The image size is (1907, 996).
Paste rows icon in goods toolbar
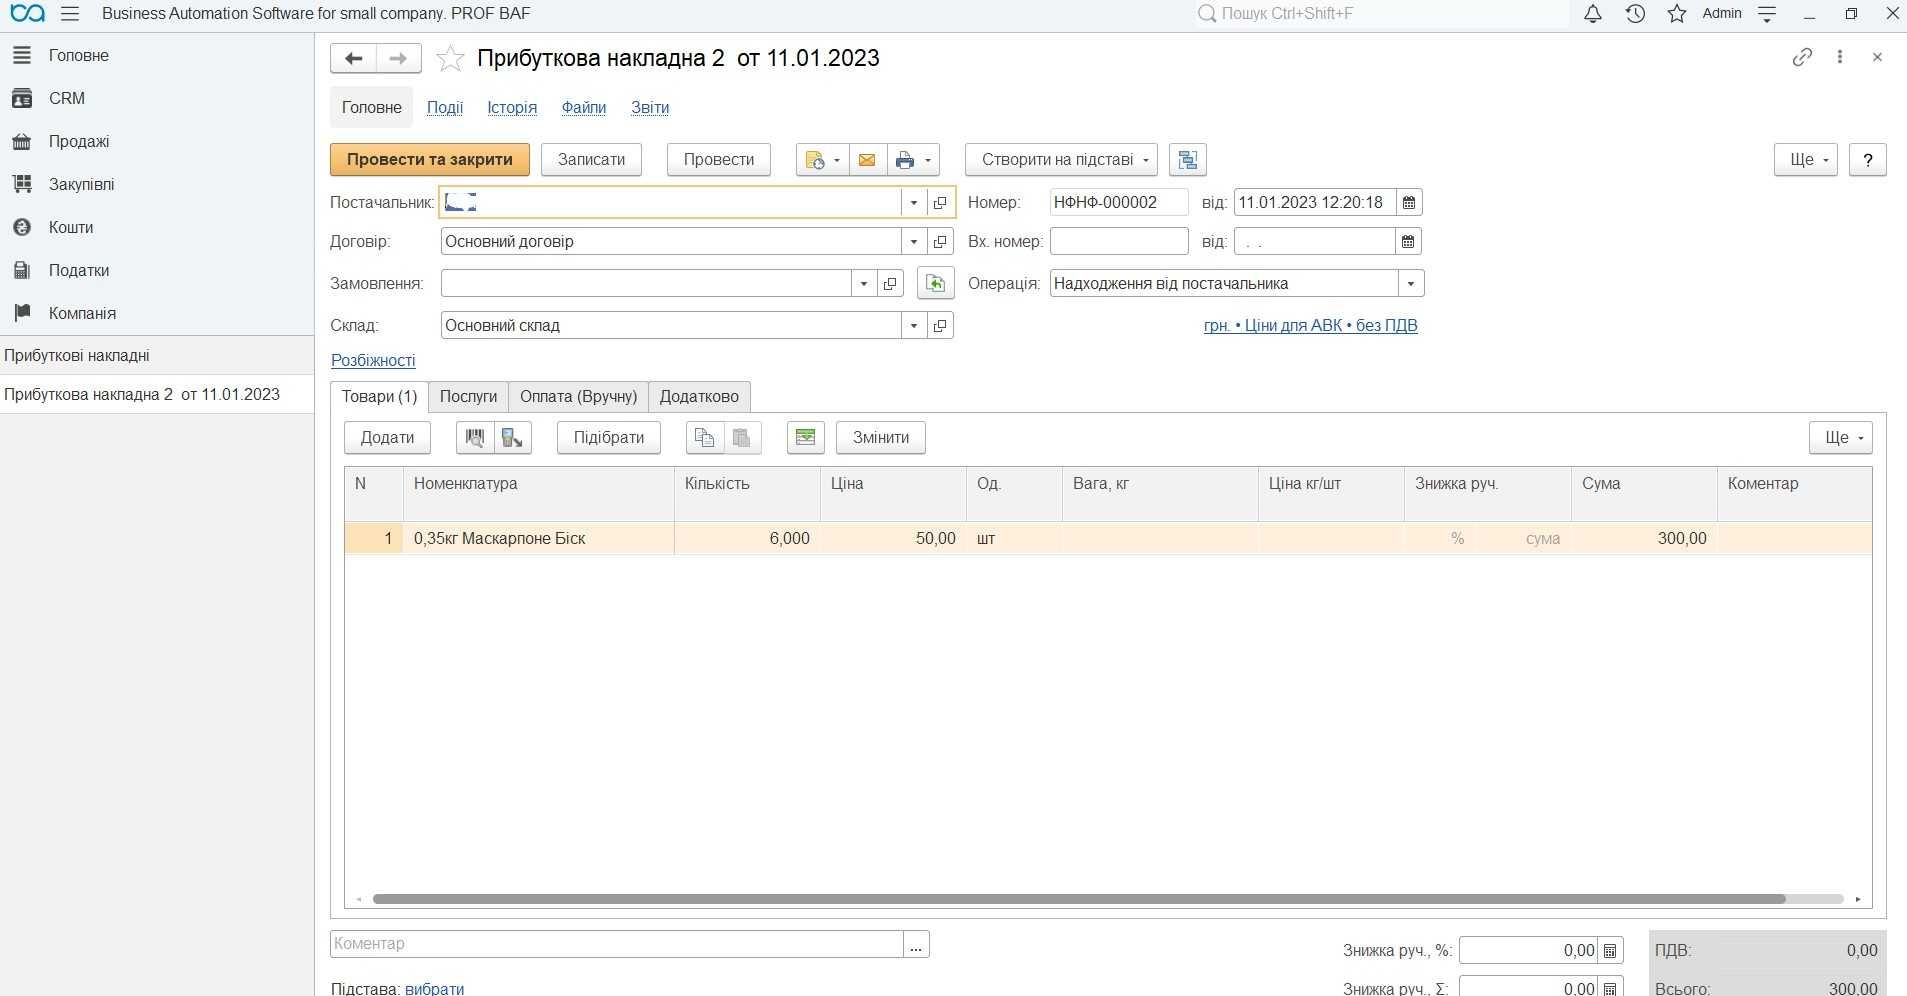pos(742,437)
